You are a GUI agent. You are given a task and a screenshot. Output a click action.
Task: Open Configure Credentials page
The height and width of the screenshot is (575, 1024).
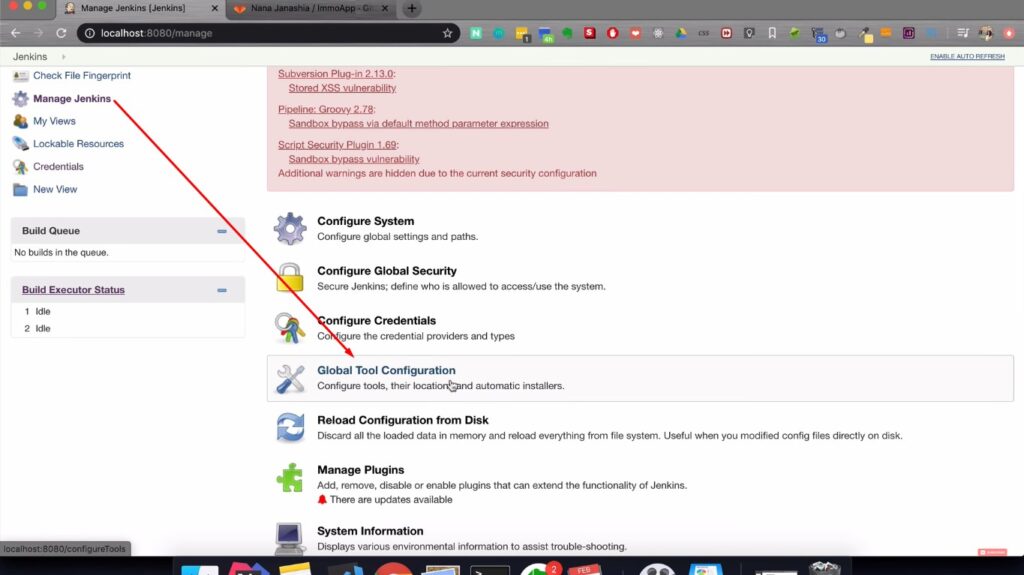376,321
